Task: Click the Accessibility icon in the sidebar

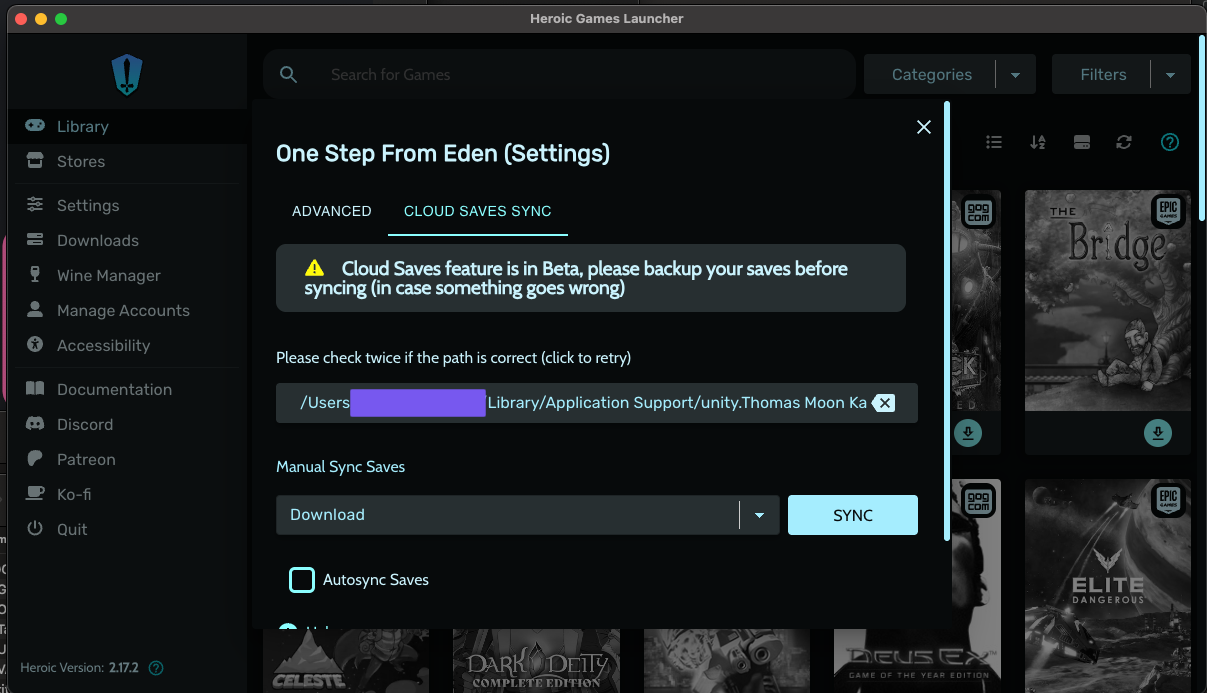Action: 35,345
